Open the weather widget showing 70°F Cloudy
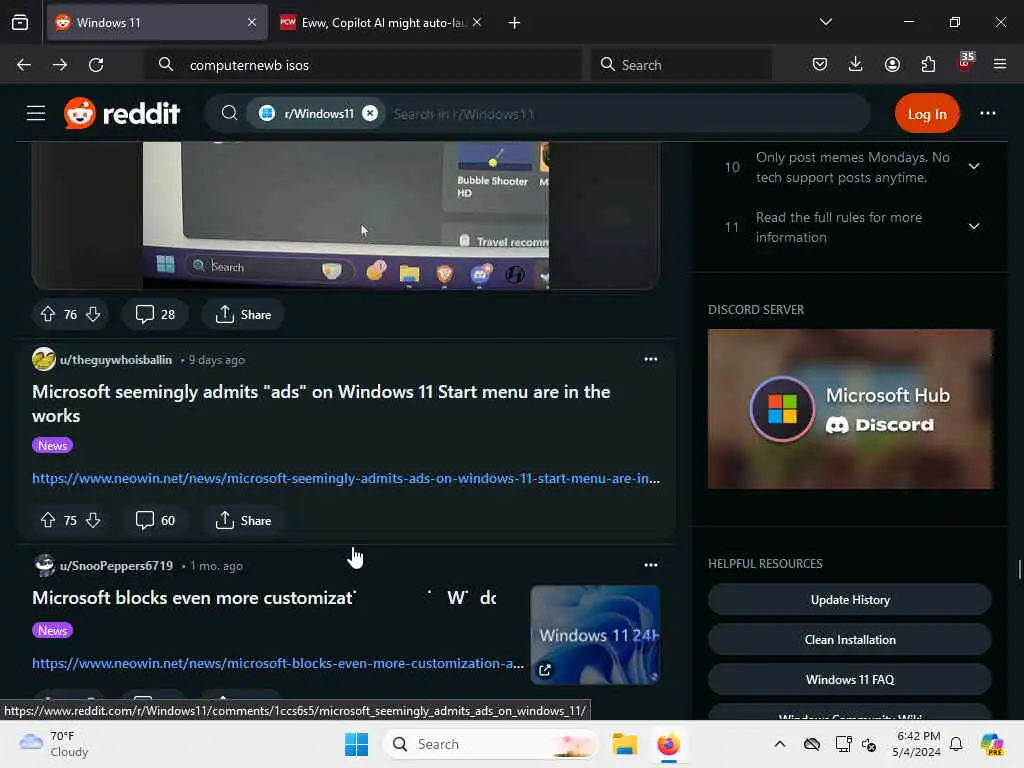This screenshot has height=768, width=1024. click(x=54, y=744)
